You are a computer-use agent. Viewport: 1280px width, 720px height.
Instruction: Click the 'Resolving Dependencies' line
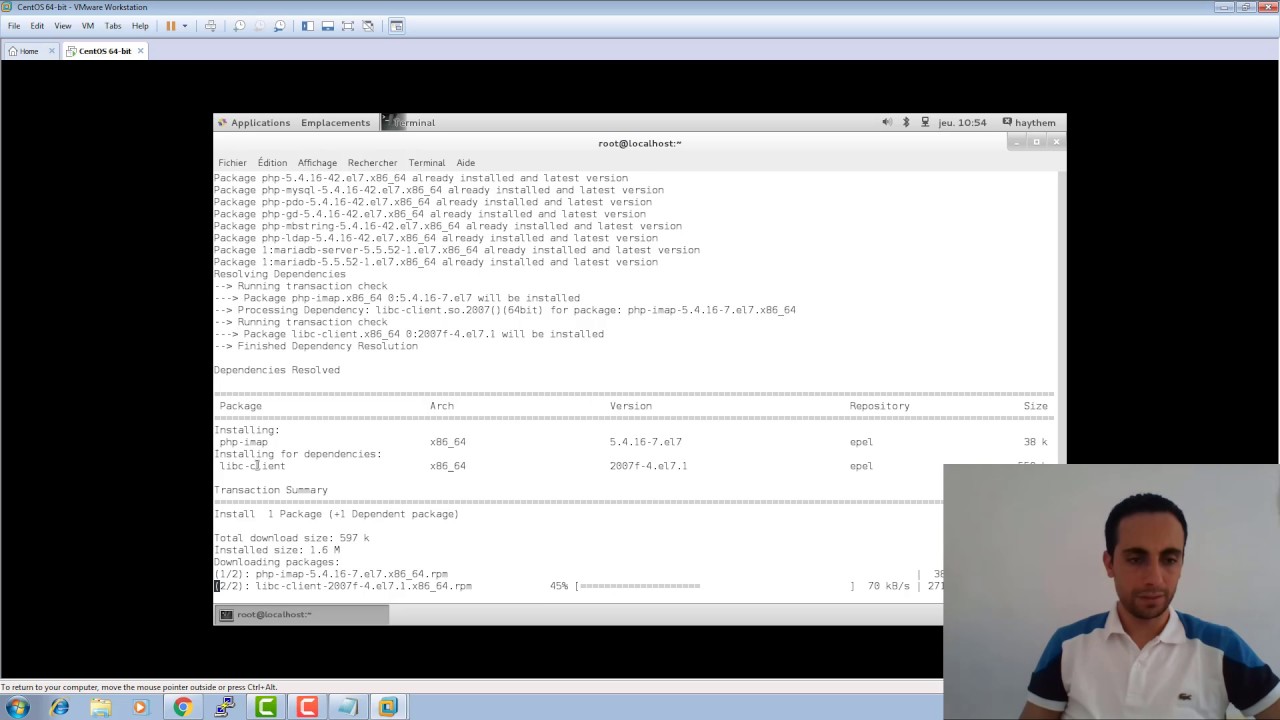tap(280, 274)
